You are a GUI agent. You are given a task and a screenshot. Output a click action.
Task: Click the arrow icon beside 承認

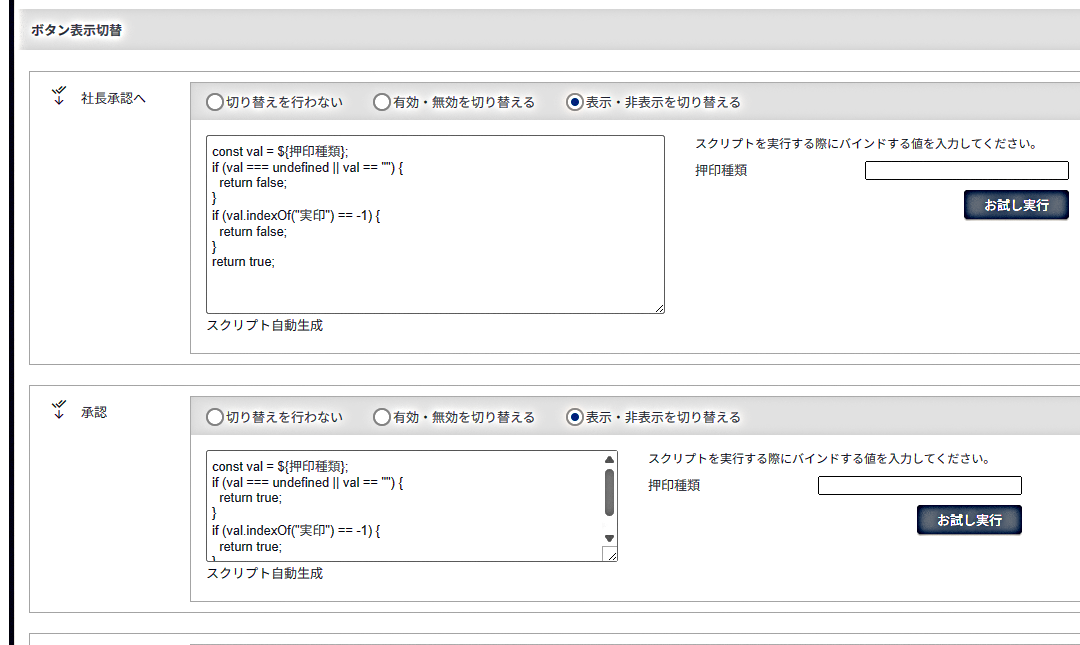[59, 410]
